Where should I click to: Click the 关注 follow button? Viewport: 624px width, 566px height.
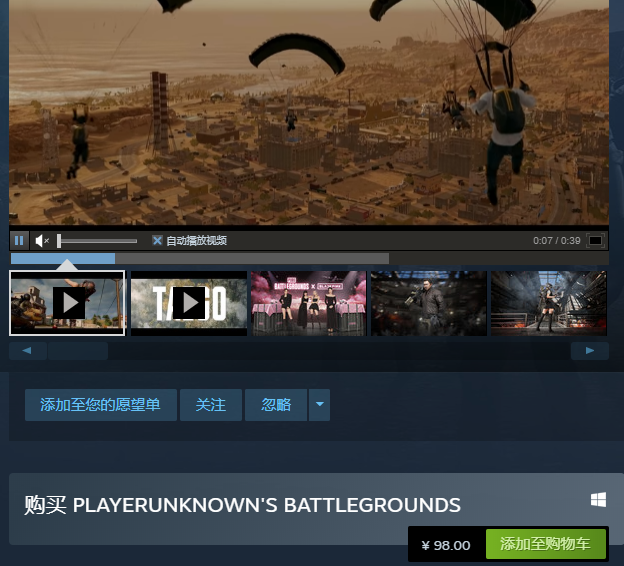[211, 405]
